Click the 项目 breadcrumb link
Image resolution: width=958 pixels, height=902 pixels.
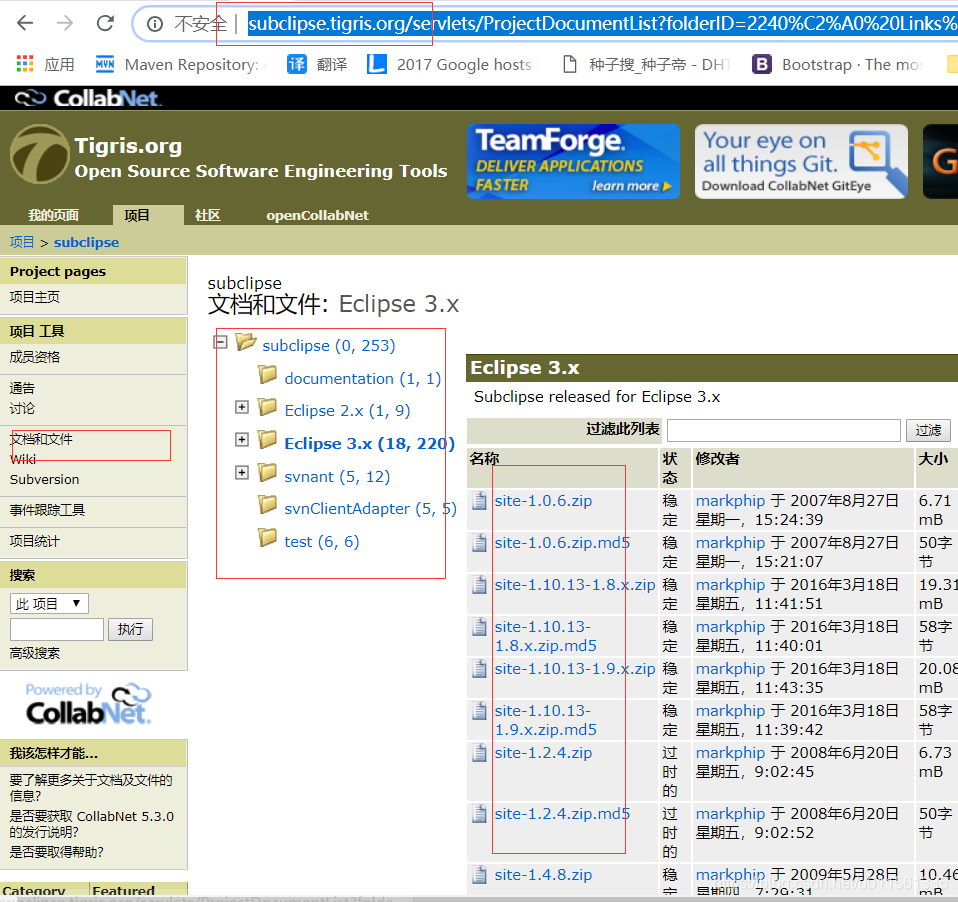[x=22, y=242]
